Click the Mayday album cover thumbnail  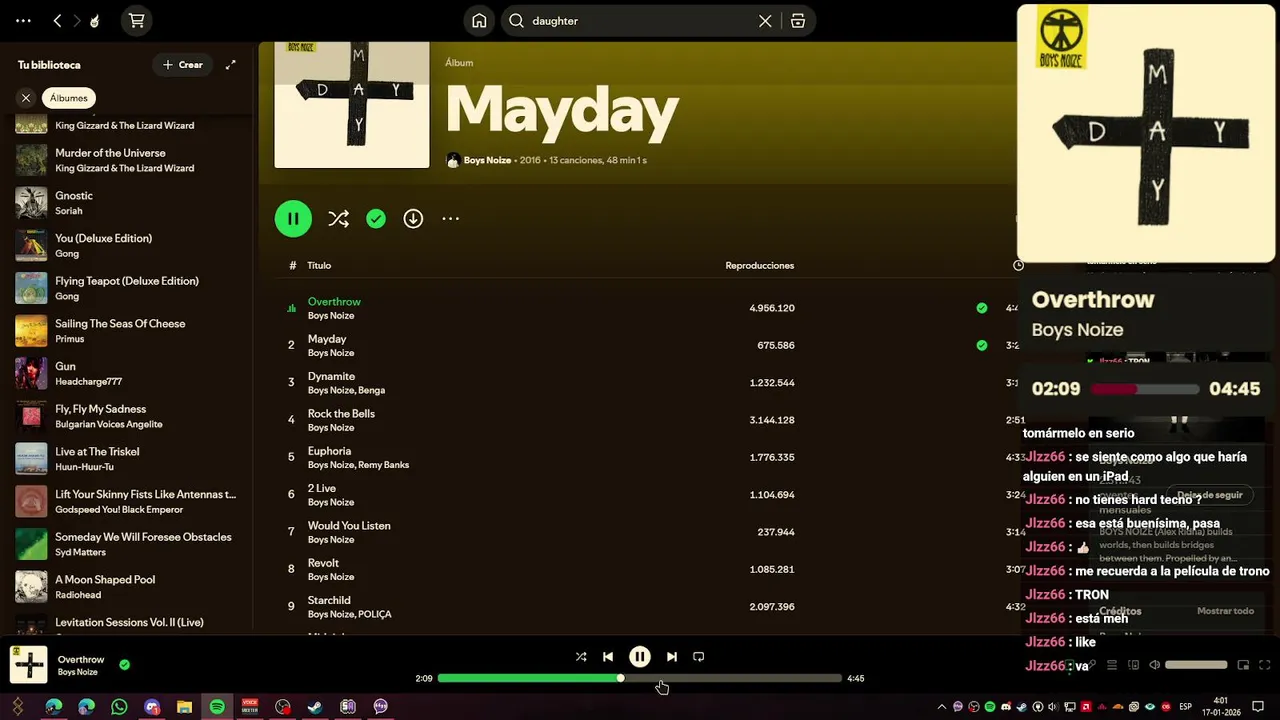pos(352,105)
